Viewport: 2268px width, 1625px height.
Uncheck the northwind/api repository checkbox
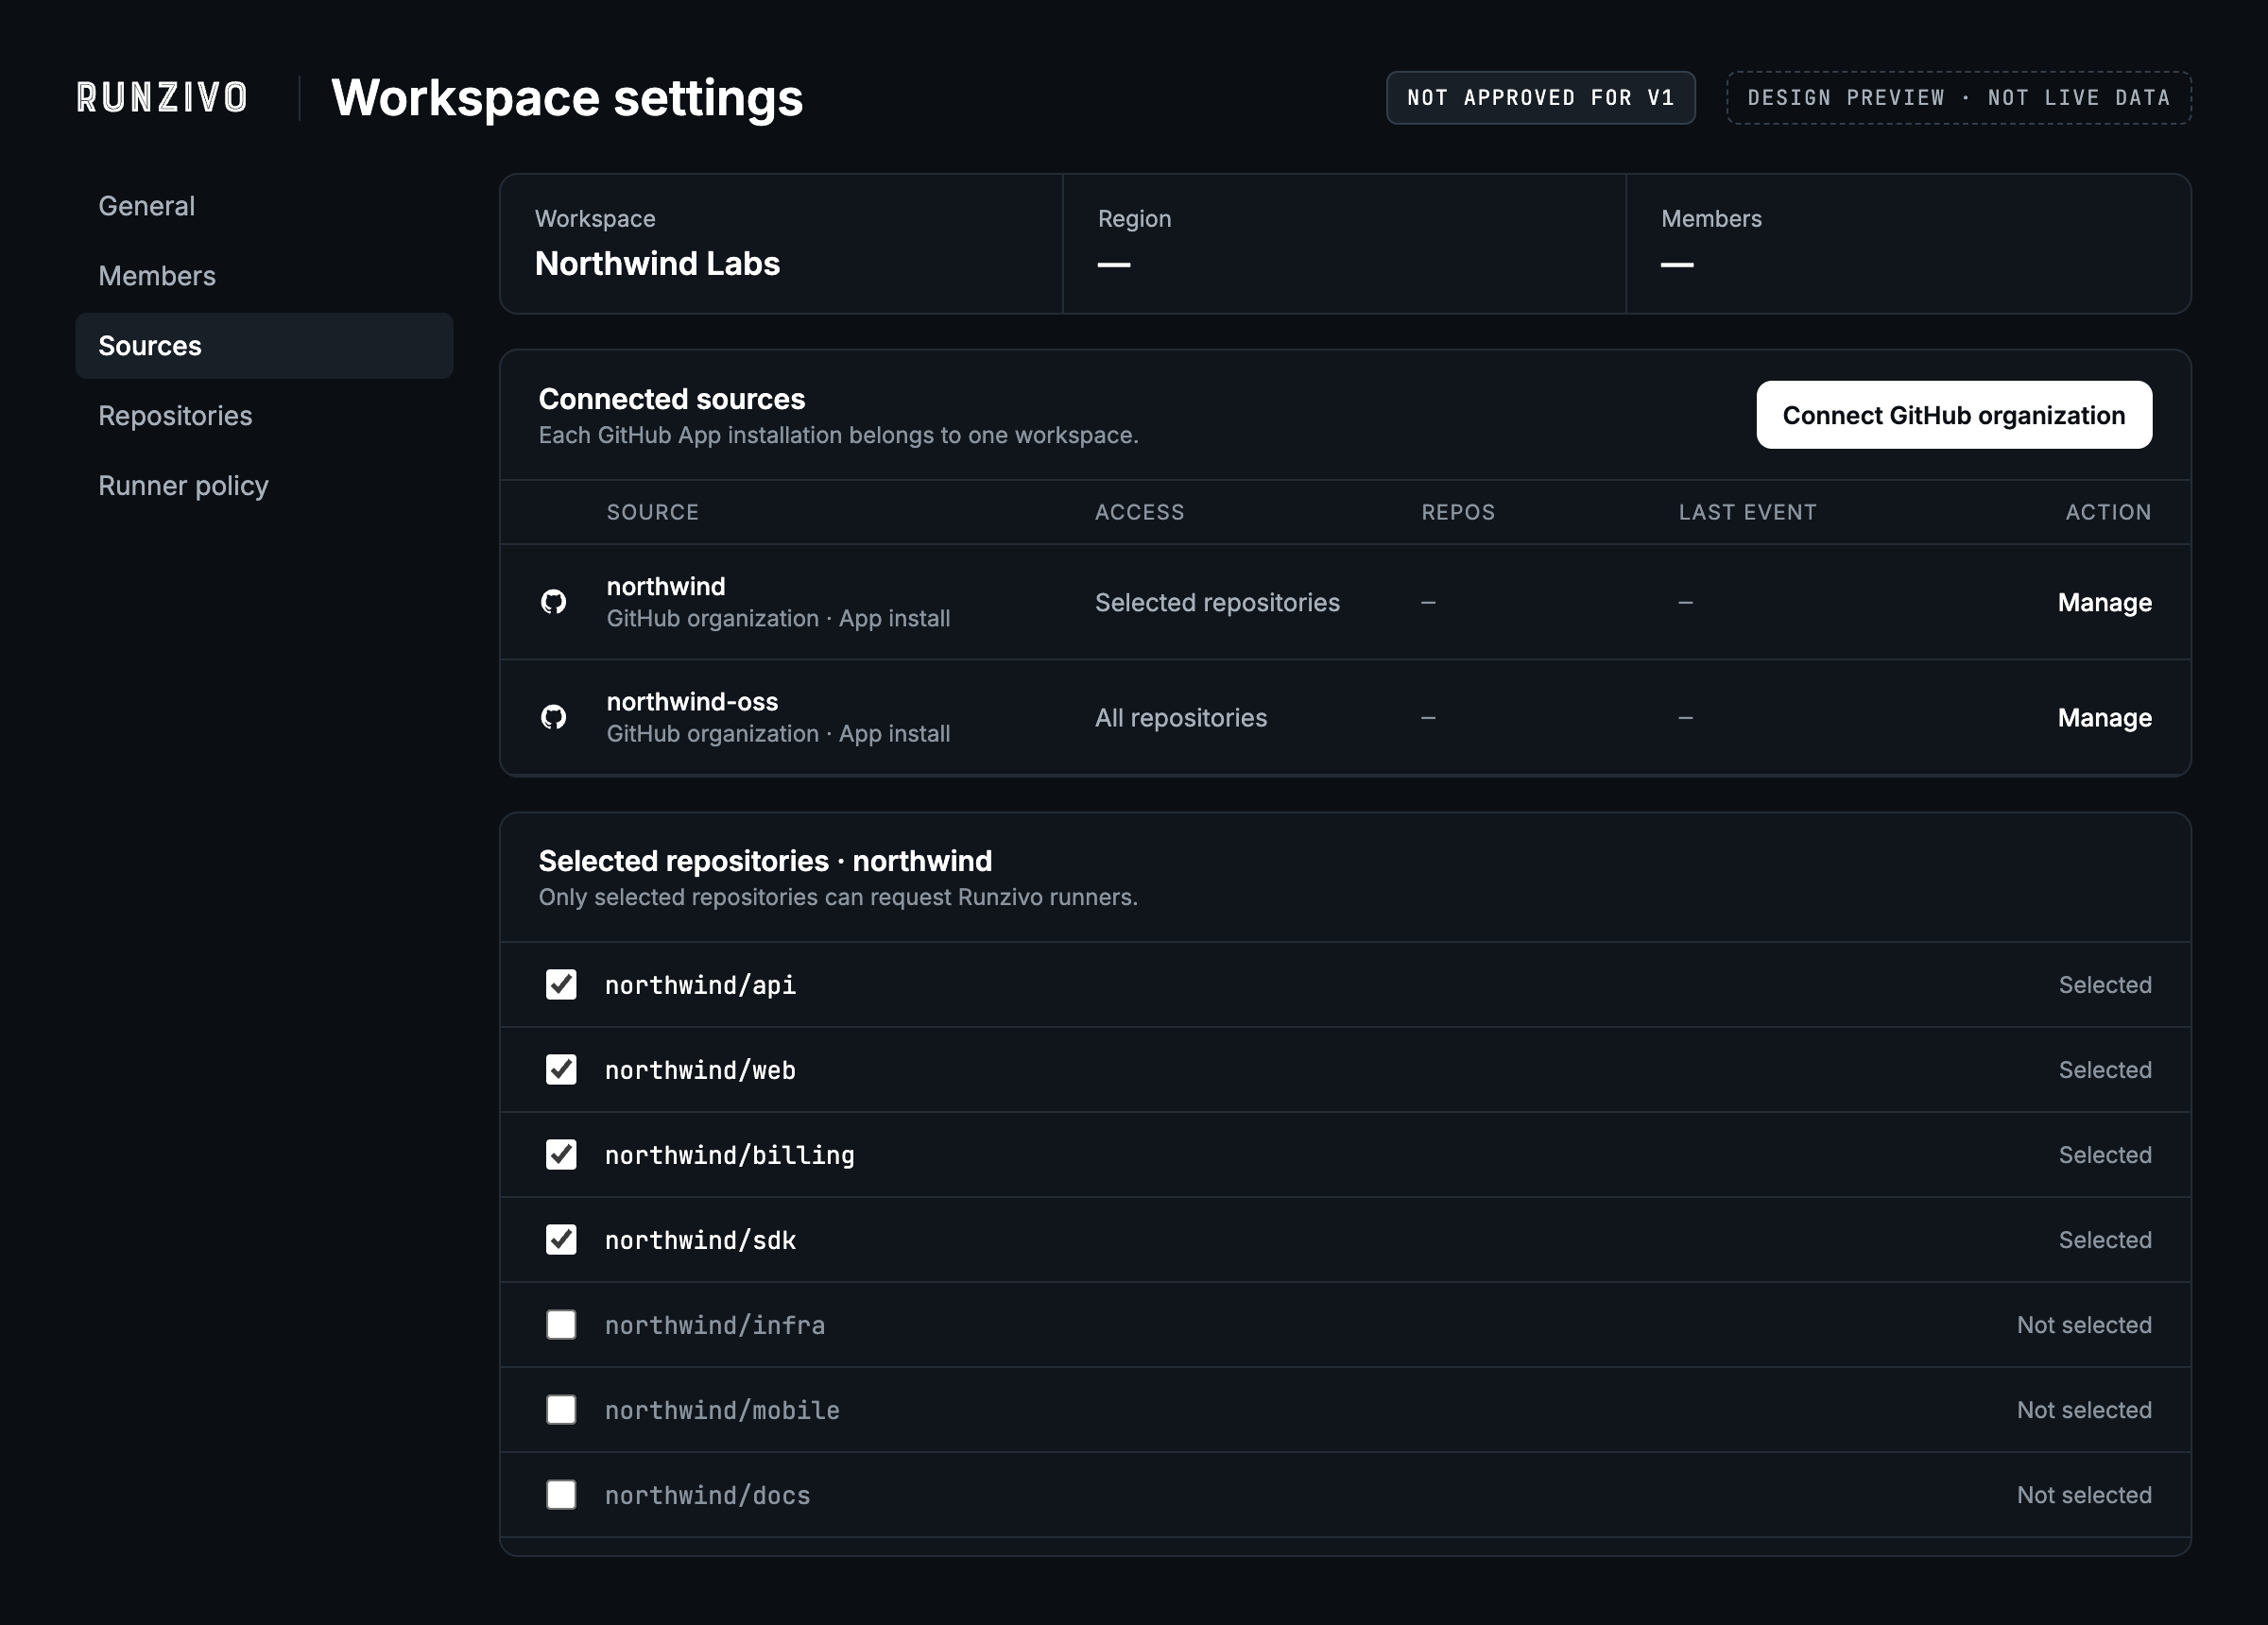click(x=561, y=985)
